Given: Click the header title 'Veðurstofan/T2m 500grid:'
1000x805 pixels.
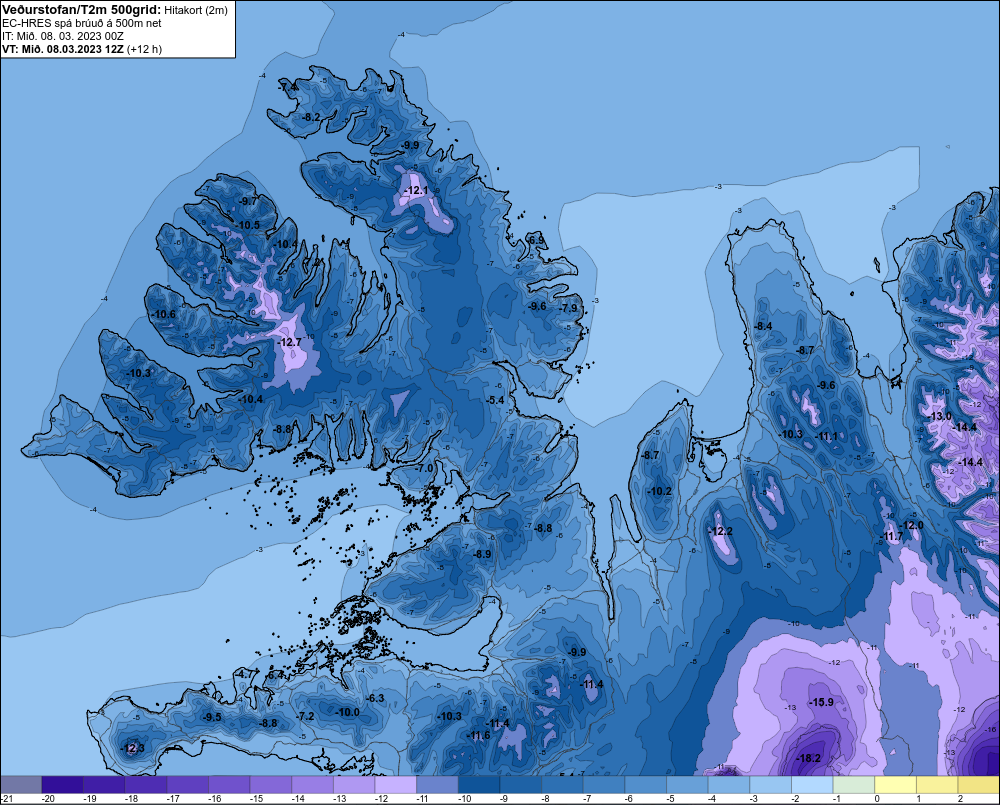Looking at the screenshot, I should pos(82,10).
